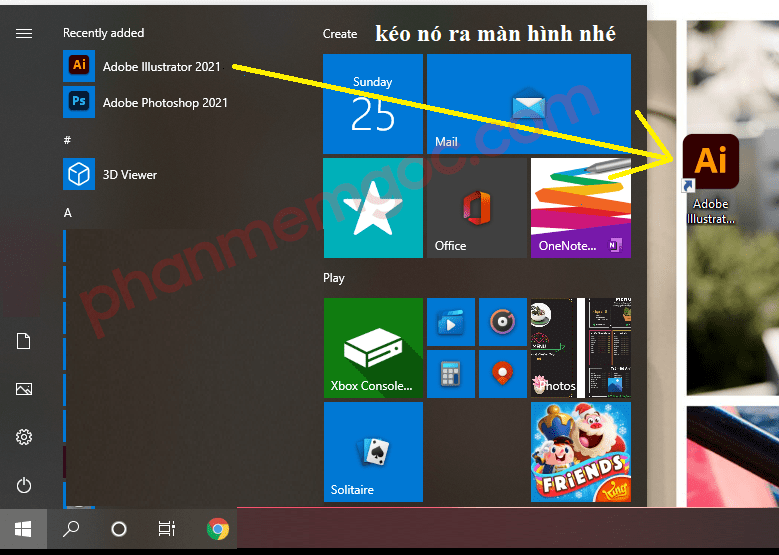Screen dimensions: 779x555
Task: Open the white star app tile
Action: 373,208
